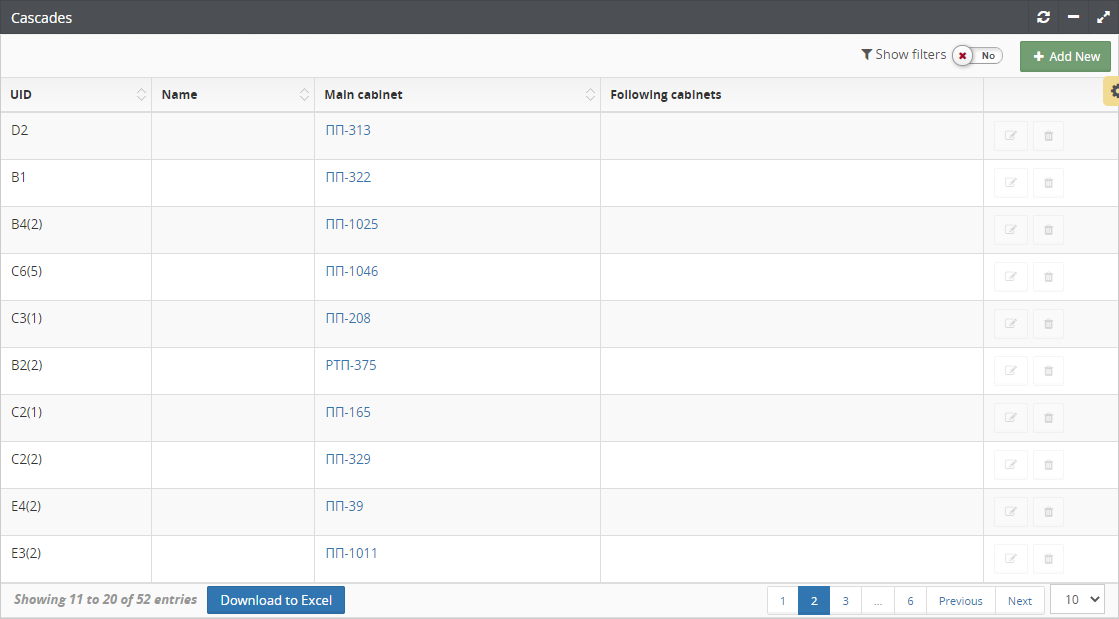Collapse the Cascades panel with minus icon
1119x619 pixels.
click(1073, 17)
